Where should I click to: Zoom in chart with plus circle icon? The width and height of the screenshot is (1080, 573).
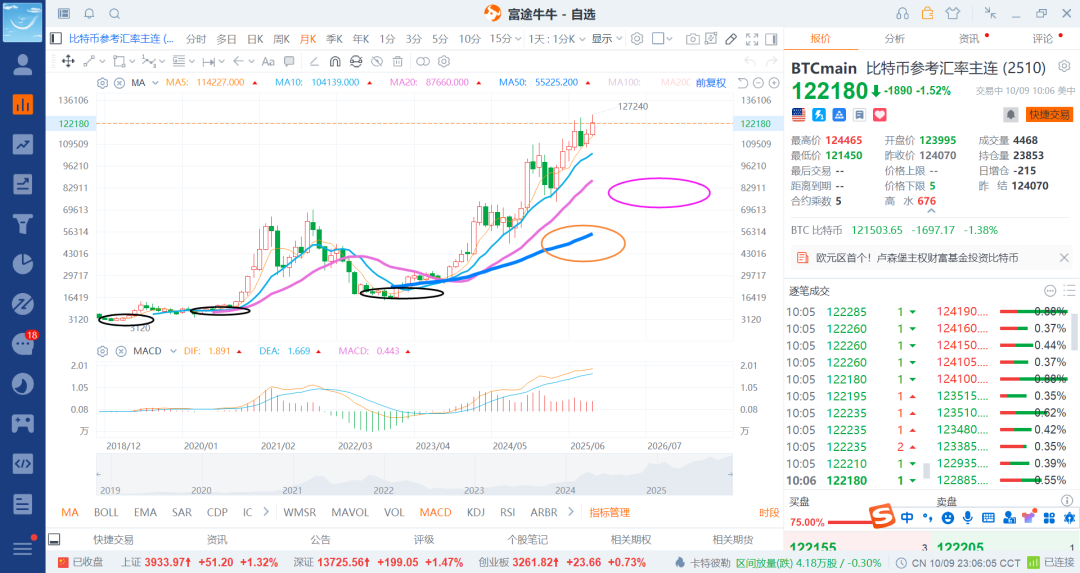(x=774, y=83)
